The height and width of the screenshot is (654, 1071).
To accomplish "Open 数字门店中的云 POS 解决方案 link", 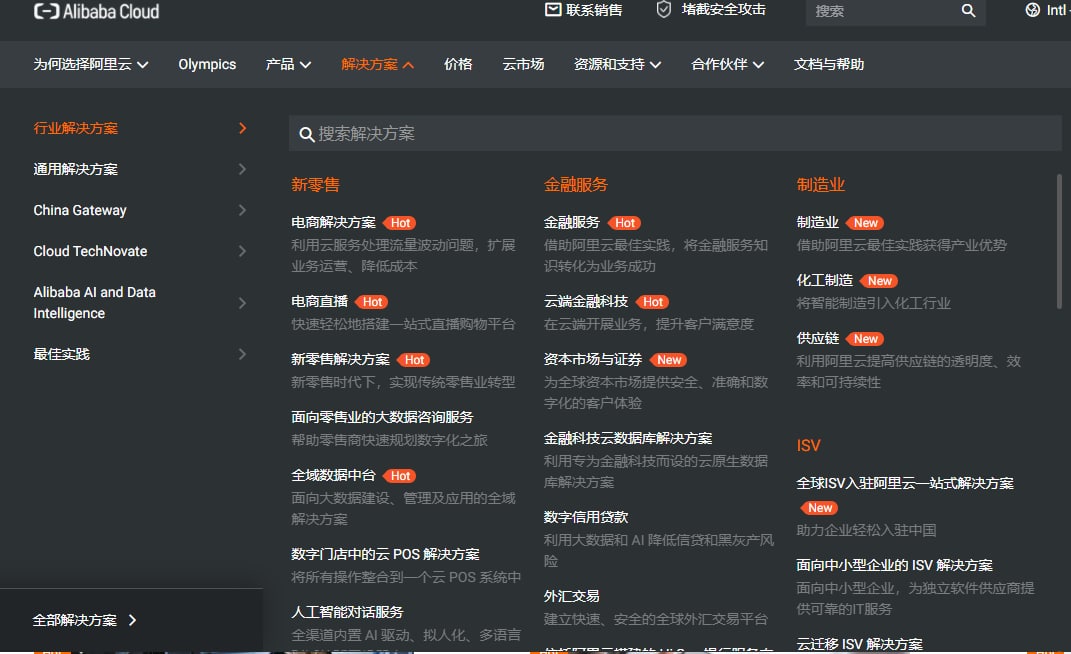I will click(385, 554).
